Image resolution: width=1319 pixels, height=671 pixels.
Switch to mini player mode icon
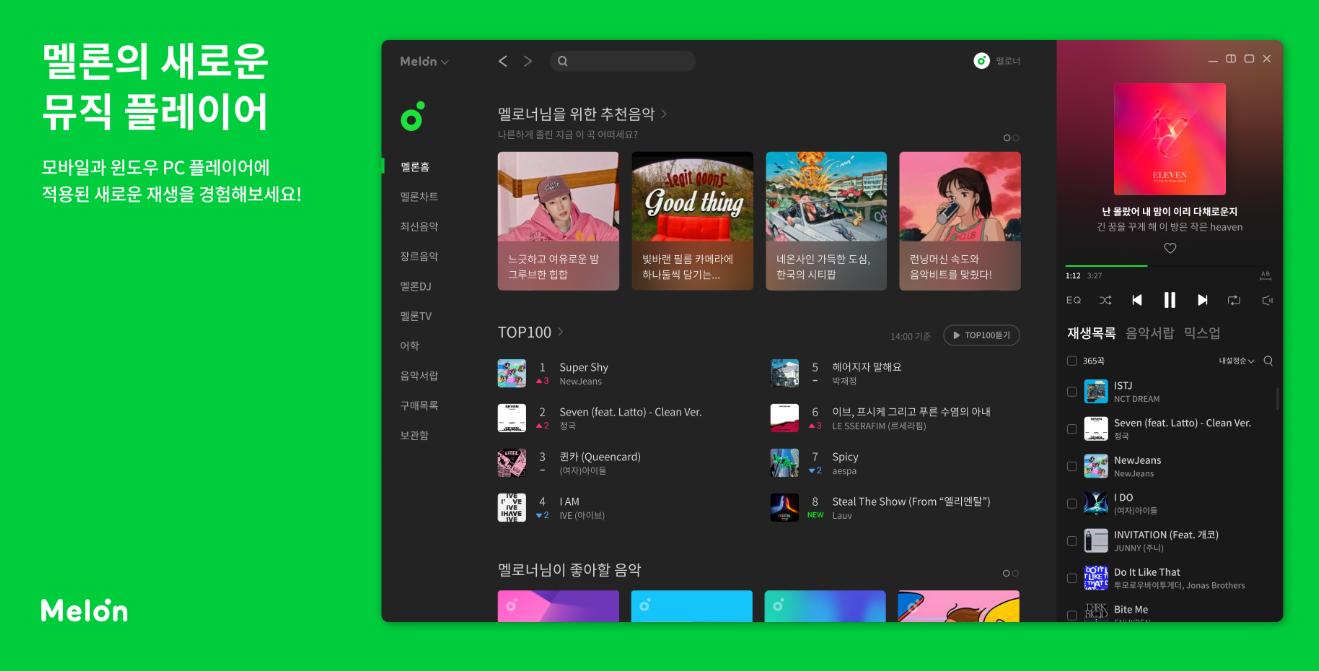1231,59
